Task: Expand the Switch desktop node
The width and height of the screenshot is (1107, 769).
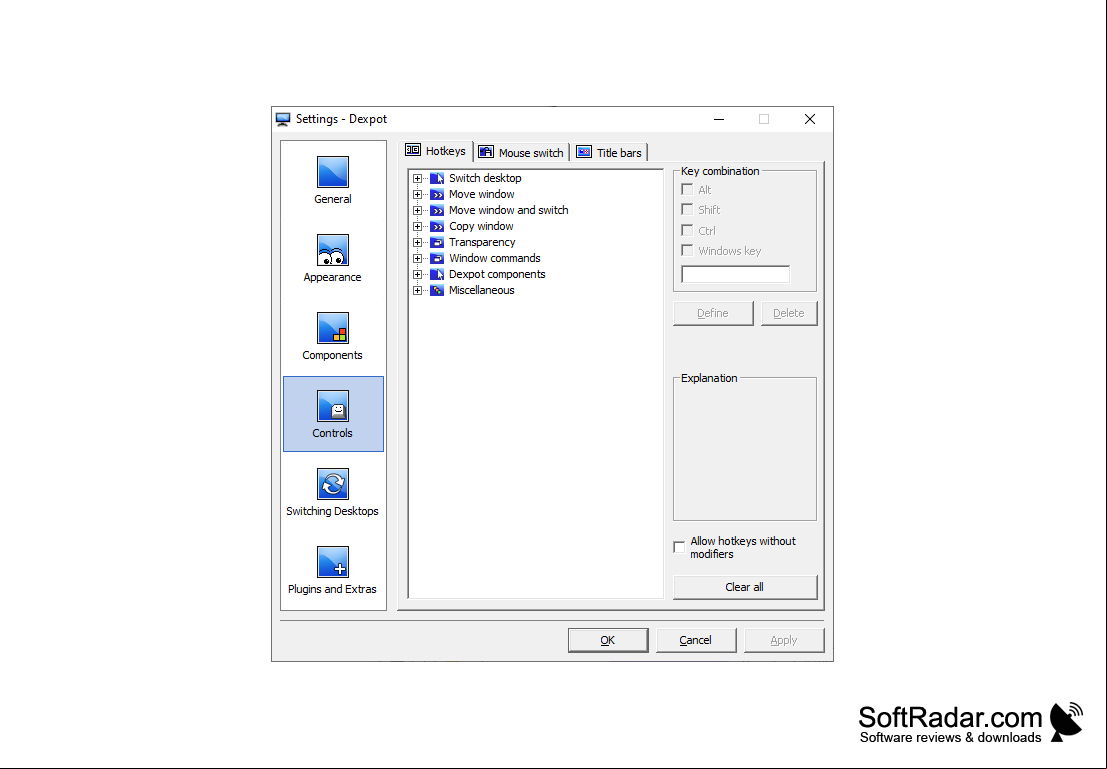Action: (x=417, y=179)
